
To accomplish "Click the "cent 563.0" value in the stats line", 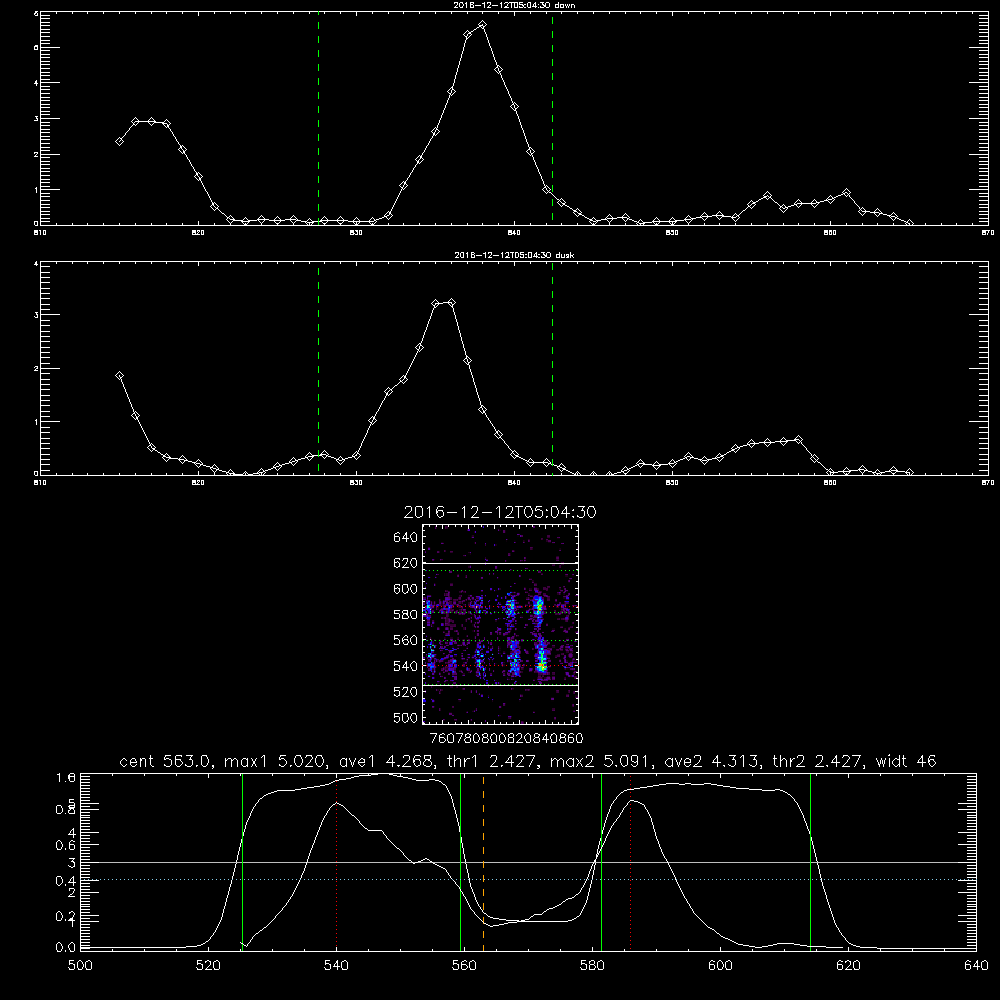I will [x=166, y=761].
